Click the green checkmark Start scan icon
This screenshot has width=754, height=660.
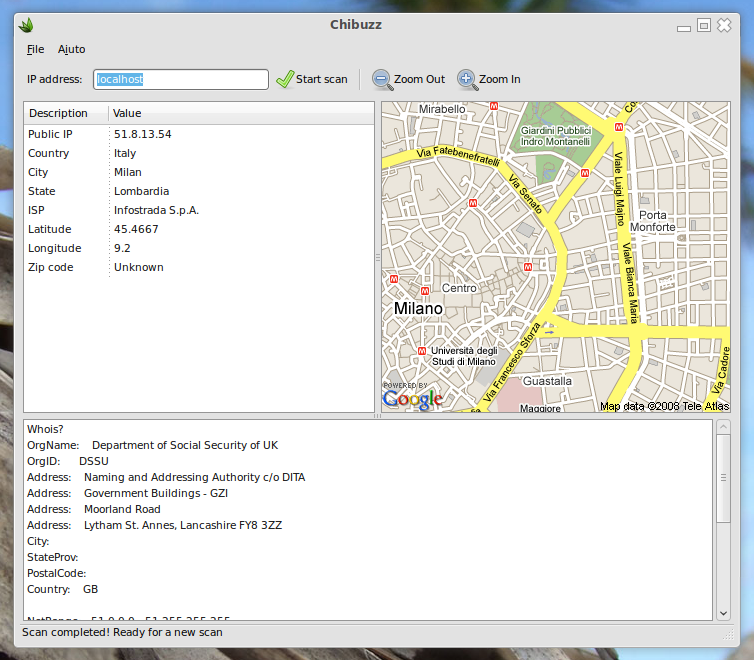[285, 79]
